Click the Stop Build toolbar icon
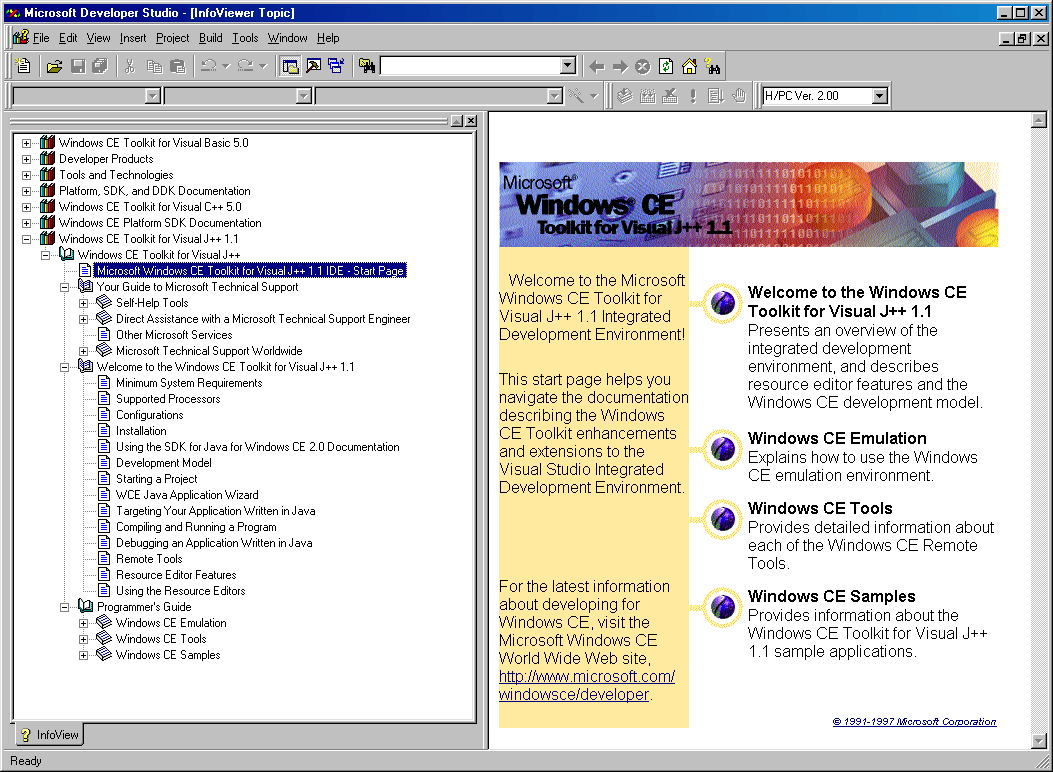 click(x=670, y=96)
